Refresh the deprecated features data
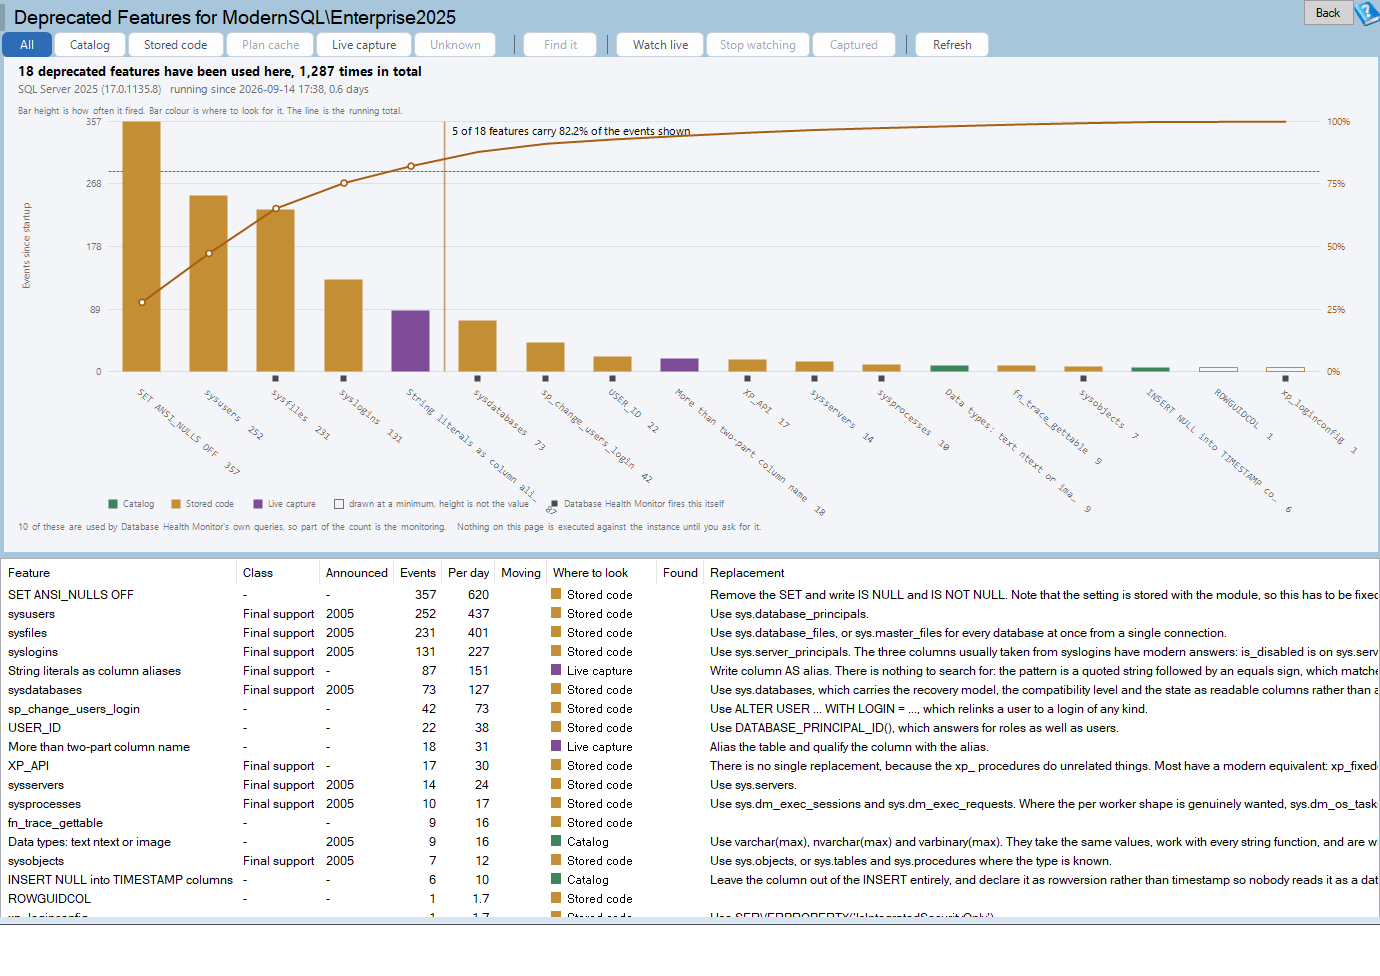Screen dimensions: 1380x976 click(952, 45)
